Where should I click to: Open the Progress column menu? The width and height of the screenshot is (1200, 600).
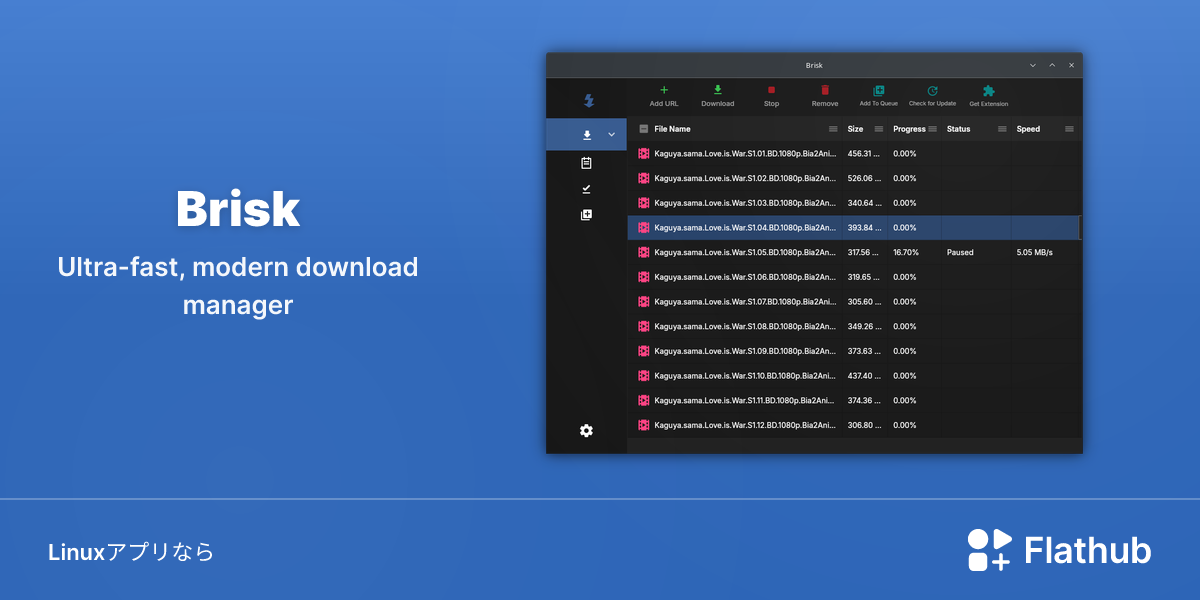[932, 129]
